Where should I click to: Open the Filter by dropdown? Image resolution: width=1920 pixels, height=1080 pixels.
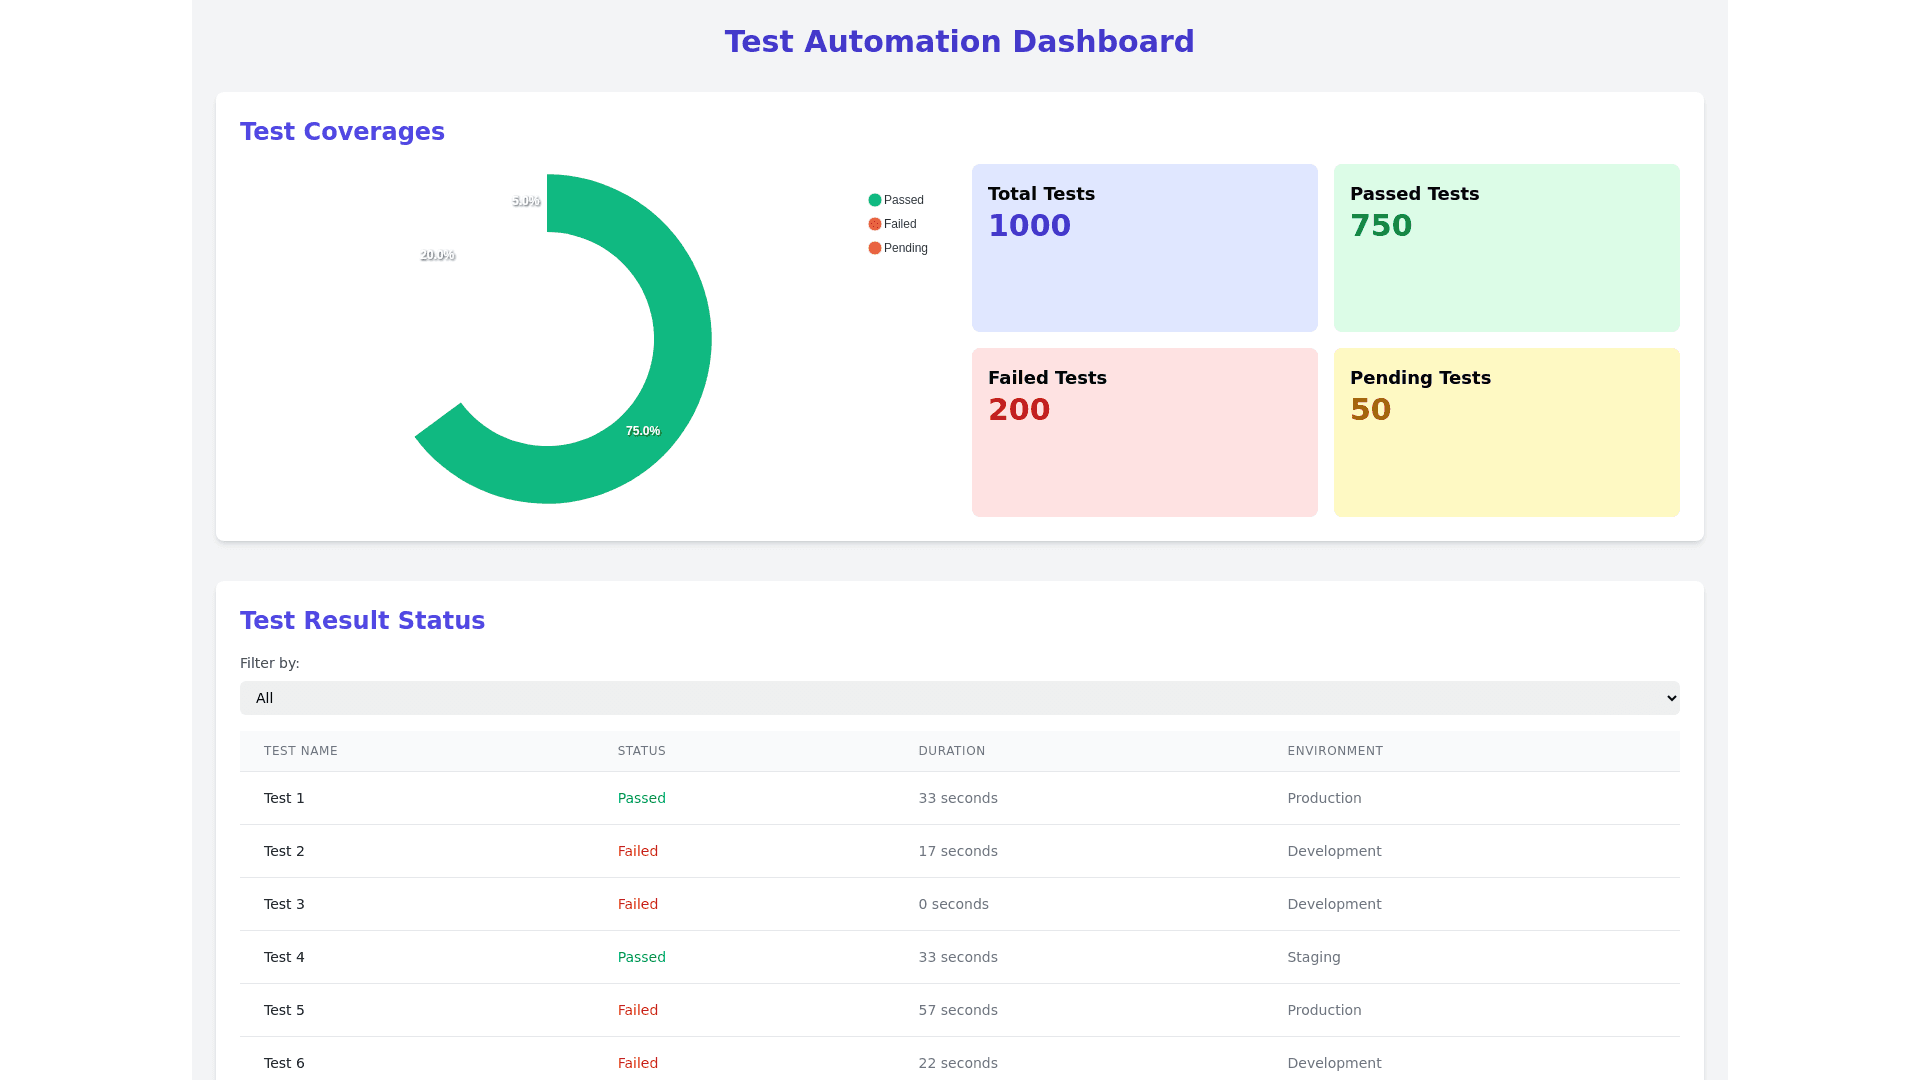pyautogui.click(x=959, y=698)
